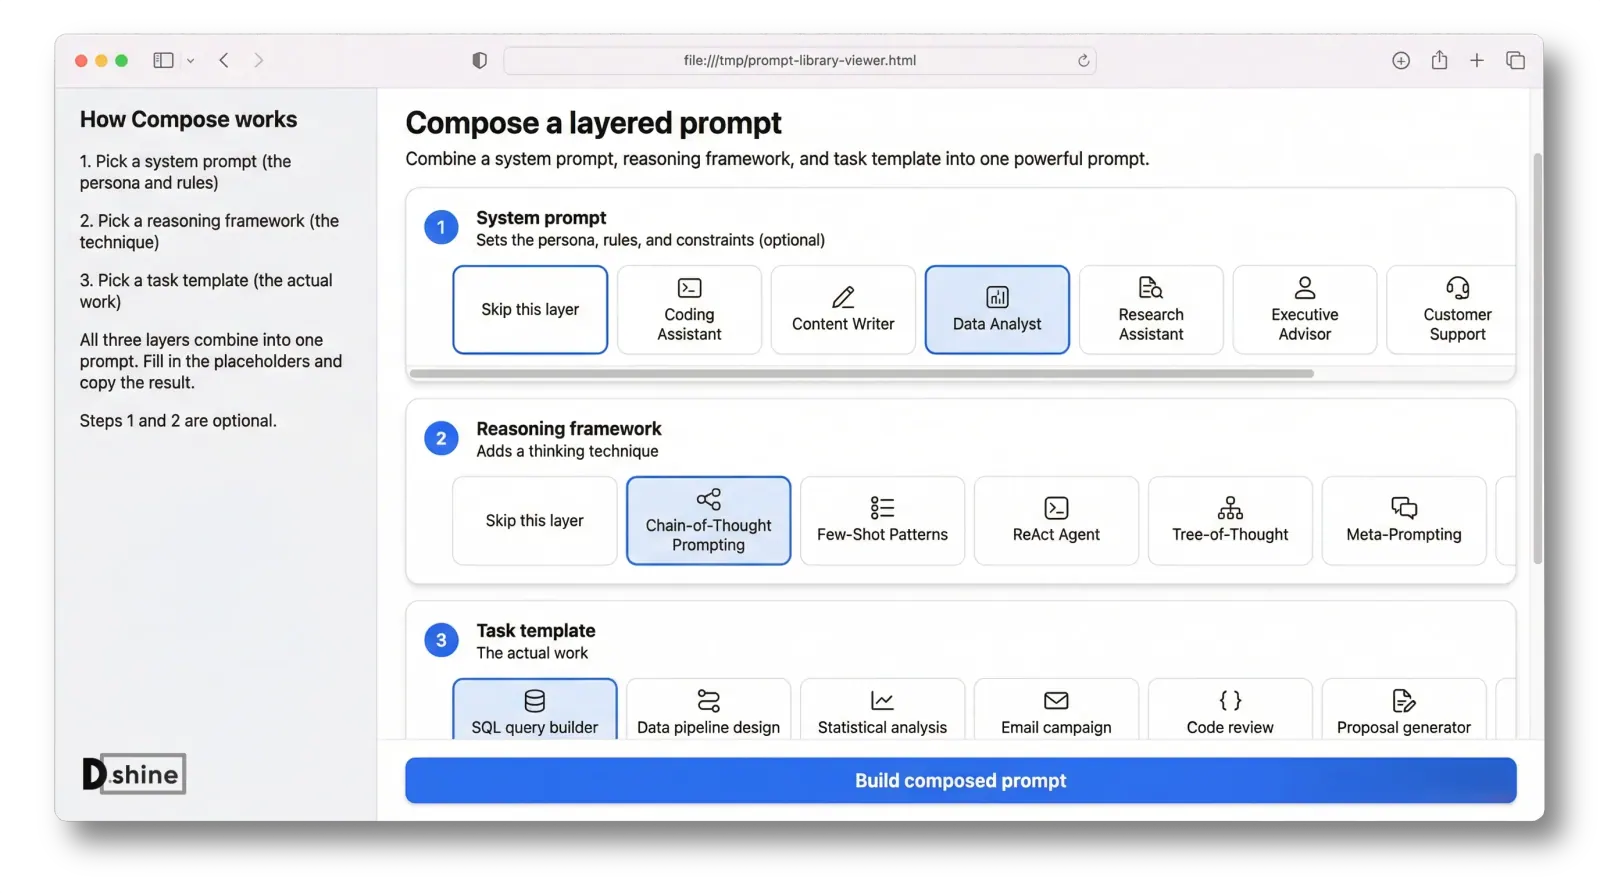Image resolution: width=1600 pixels, height=893 pixels.
Task: Click the system prompt horizontal scrollbar
Action: click(x=861, y=374)
